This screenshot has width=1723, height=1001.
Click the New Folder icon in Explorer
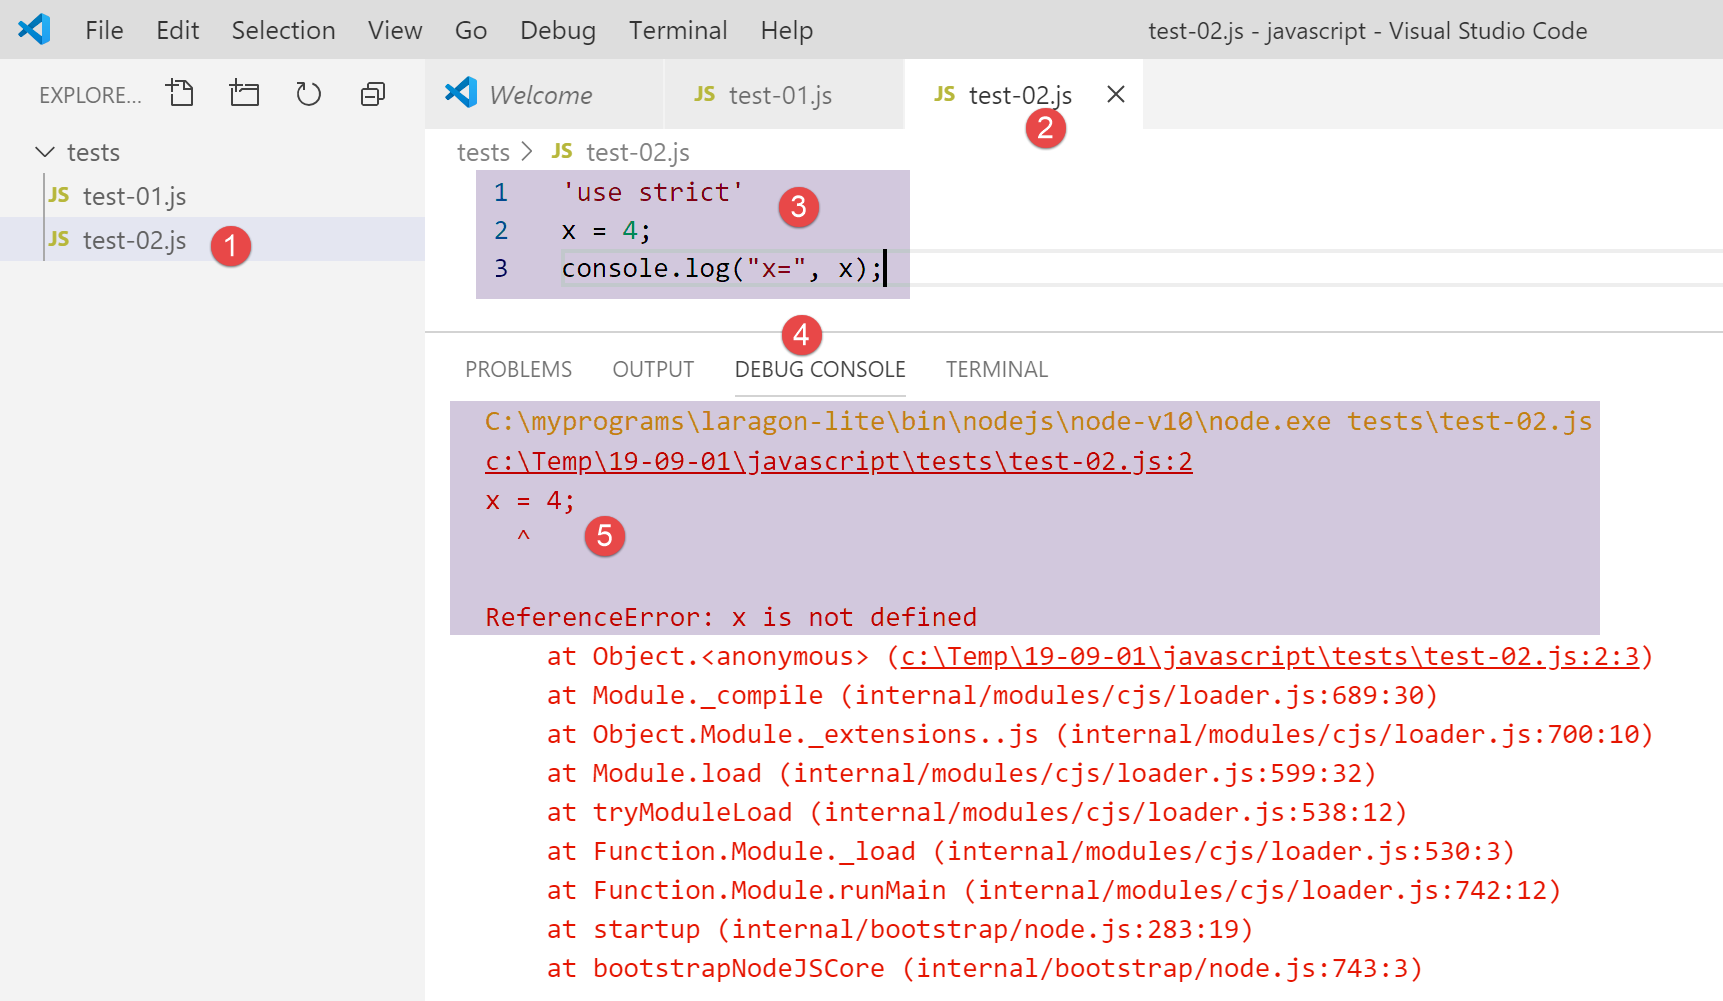click(x=244, y=94)
